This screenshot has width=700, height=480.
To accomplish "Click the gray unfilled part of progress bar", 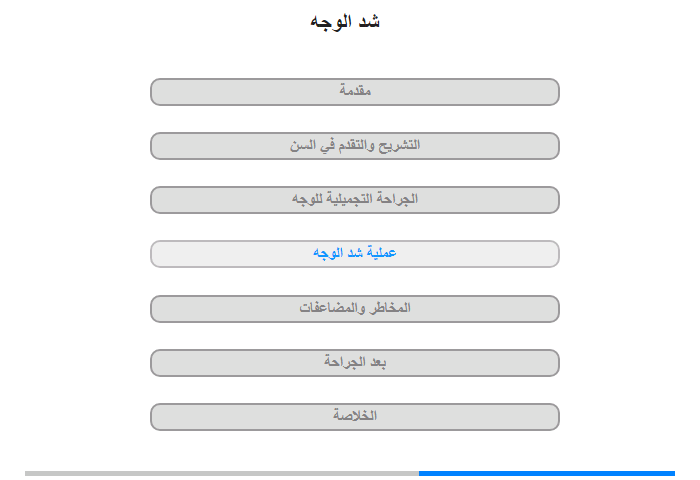I will click(222, 473).
